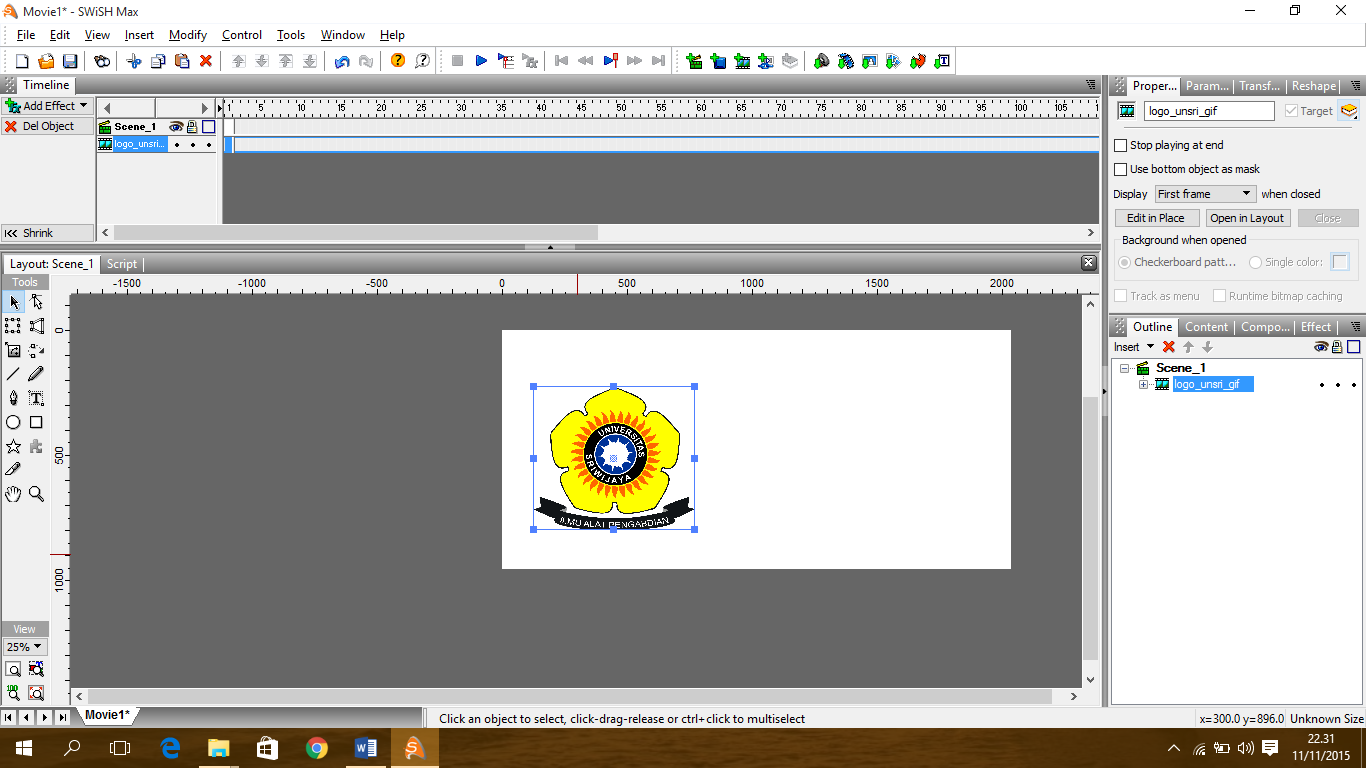Open the Add Effect dropdown

click(x=47, y=106)
